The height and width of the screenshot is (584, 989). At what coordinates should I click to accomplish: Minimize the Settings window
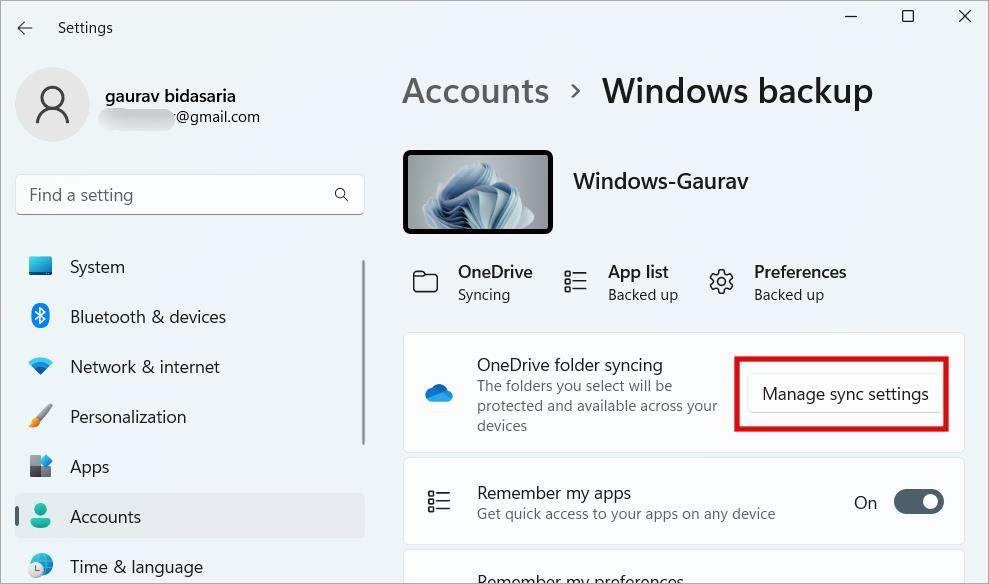coord(851,16)
